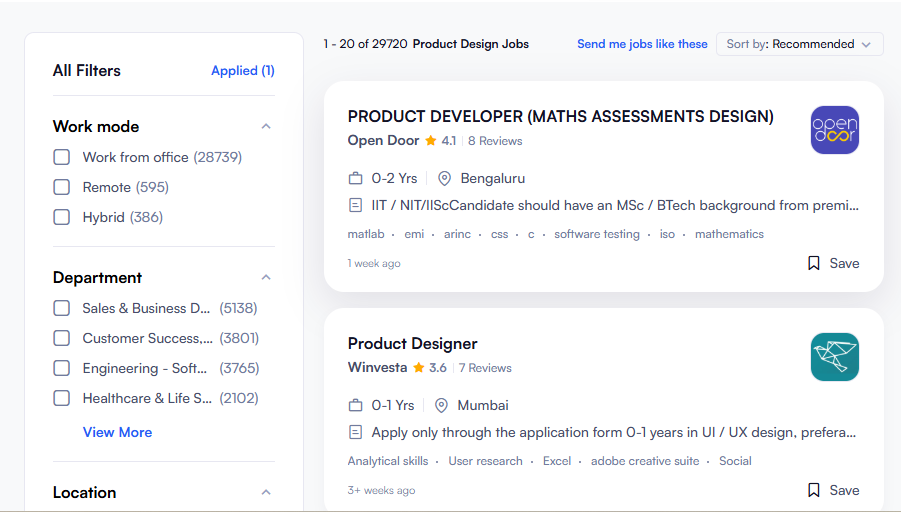This screenshot has height=512, width=901.
Task: Open the Winvesta company logo
Action: [x=834, y=357]
